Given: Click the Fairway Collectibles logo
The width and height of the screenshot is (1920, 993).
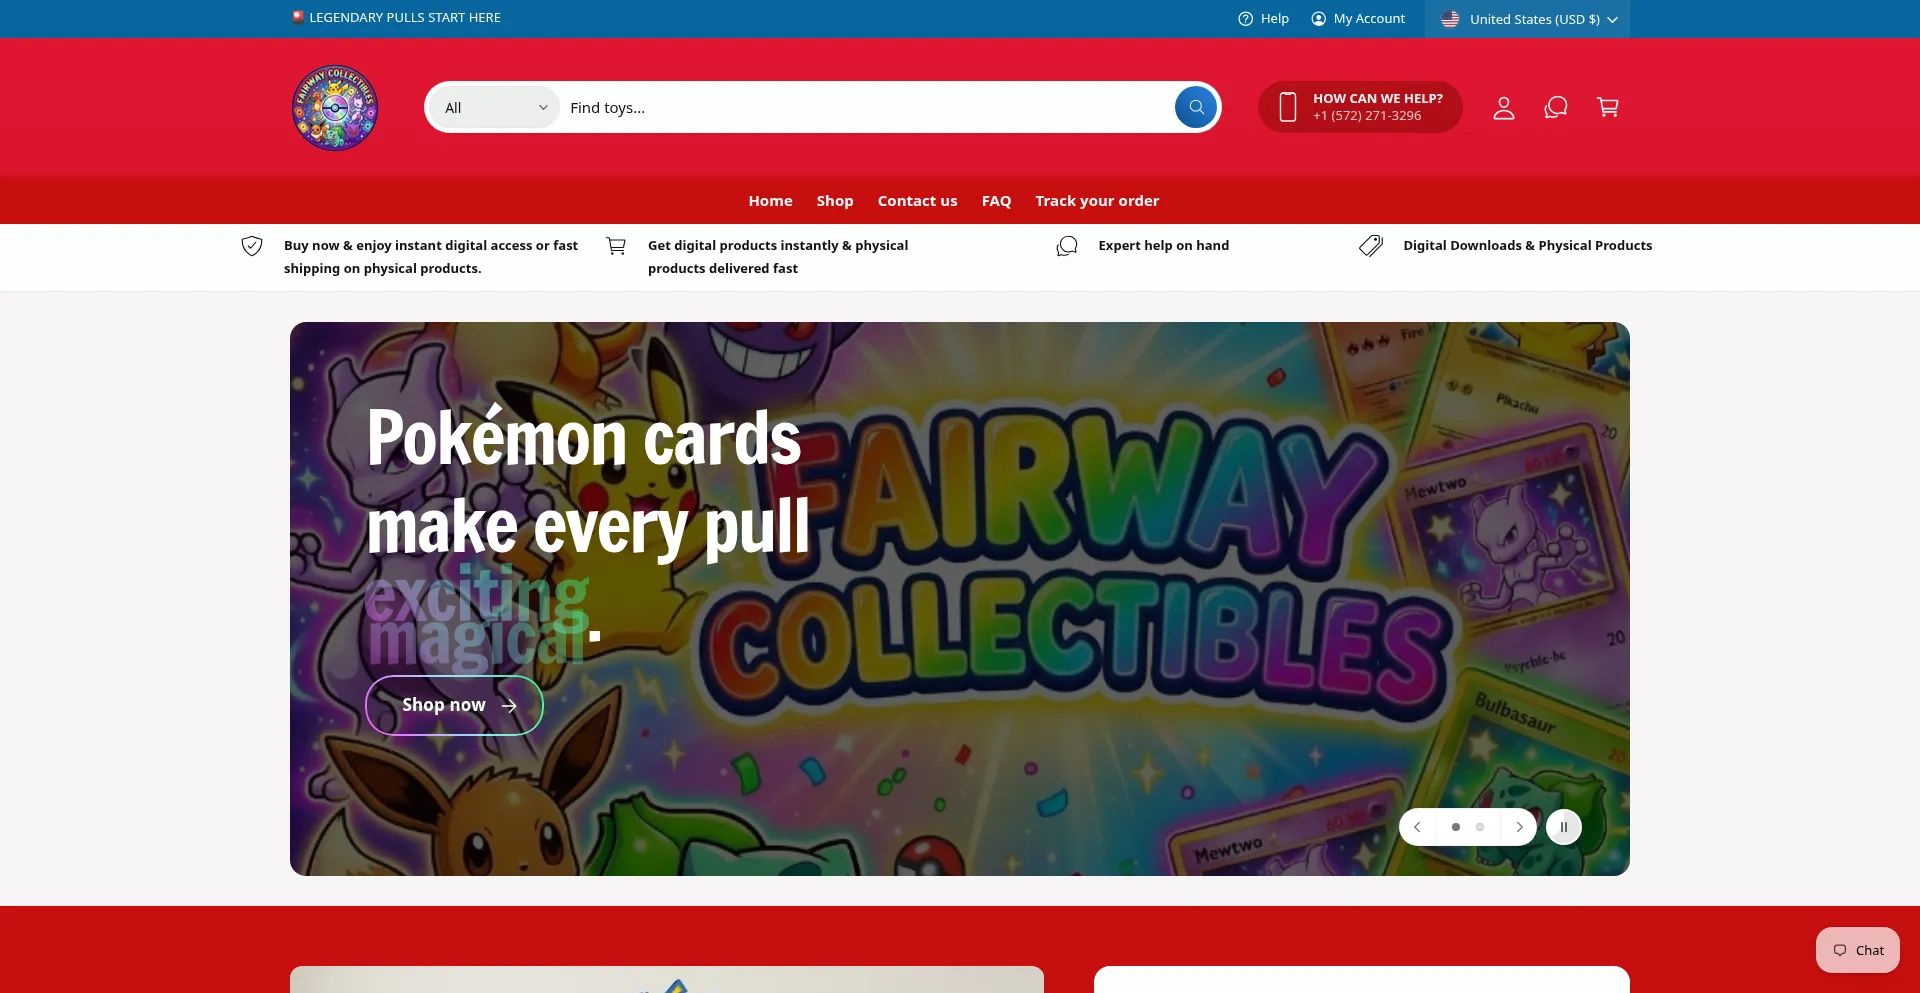Looking at the screenshot, I should pos(335,108).
